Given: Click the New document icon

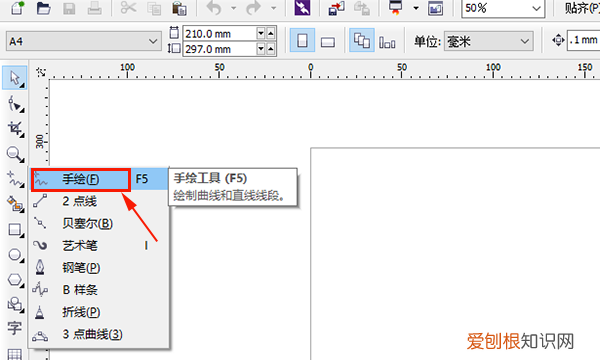Looking at the screenshot, I should tap(17, 8).
